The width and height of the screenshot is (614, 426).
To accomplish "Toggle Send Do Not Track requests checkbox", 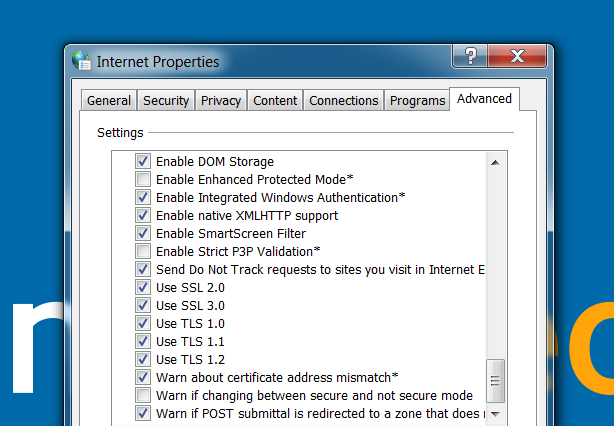I will pos(143,269).
